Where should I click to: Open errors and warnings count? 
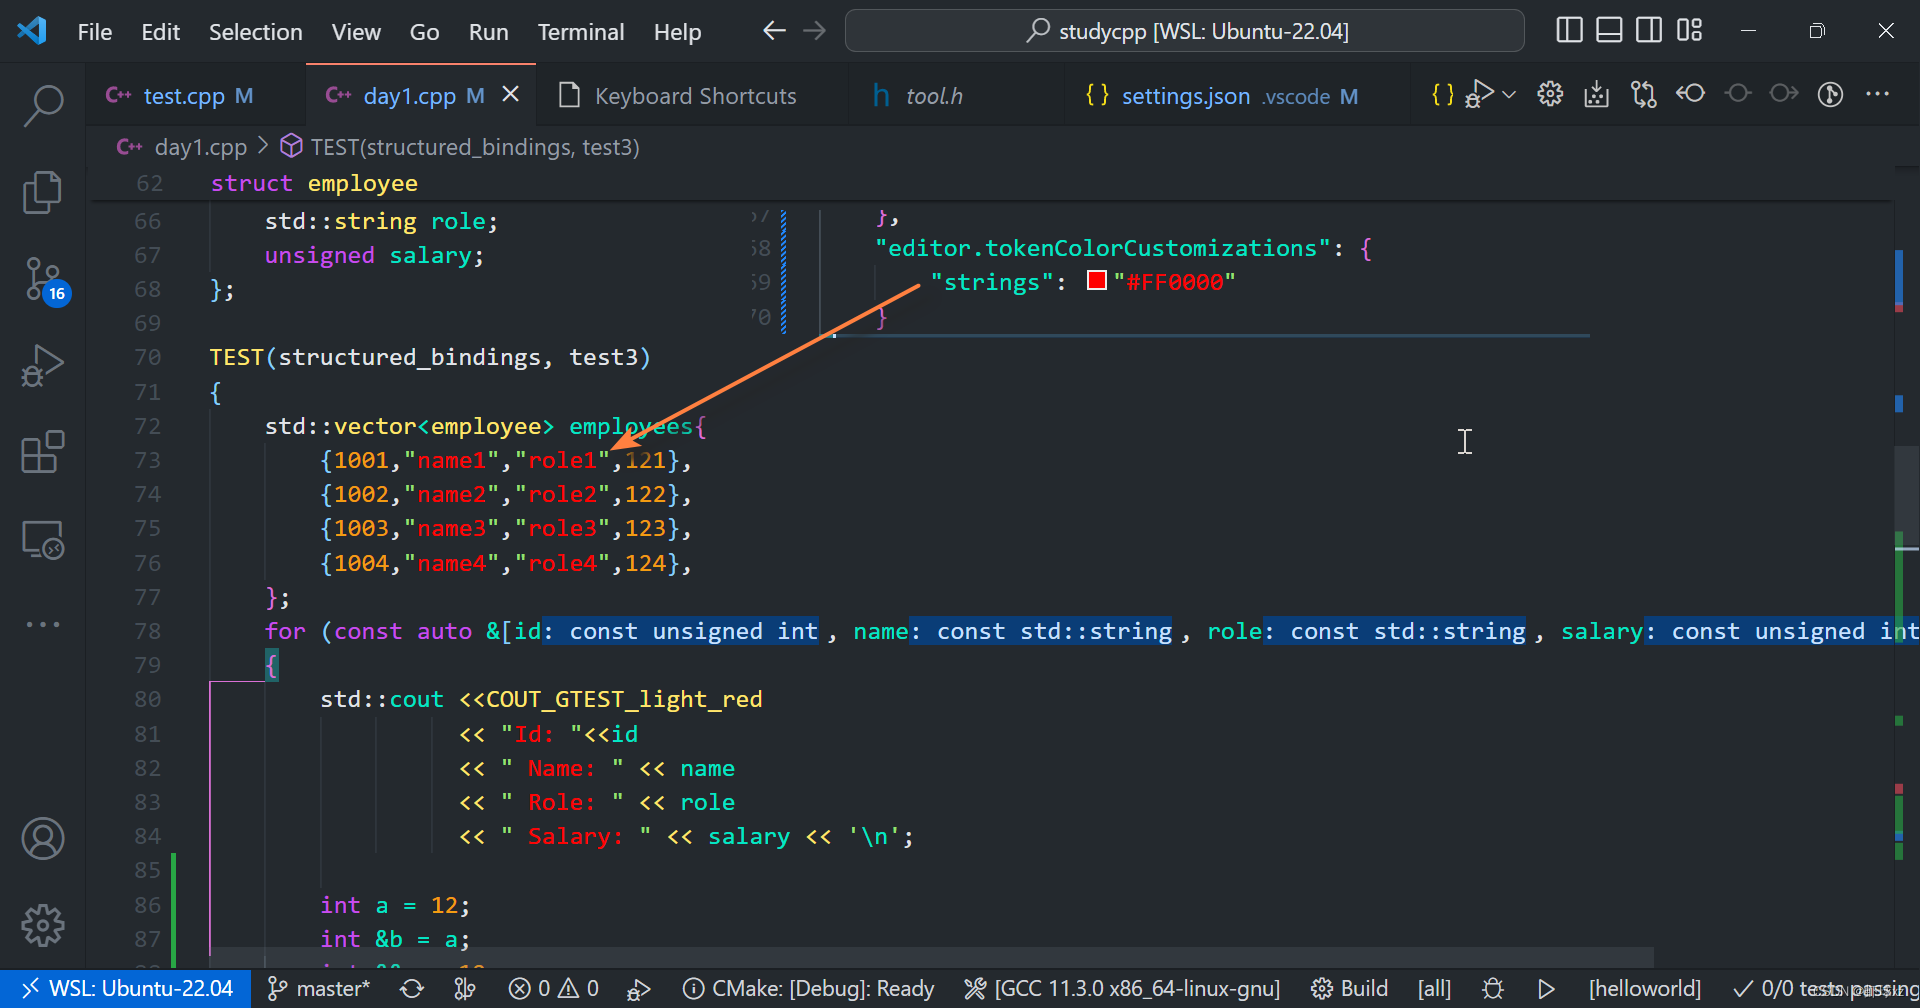553,988
